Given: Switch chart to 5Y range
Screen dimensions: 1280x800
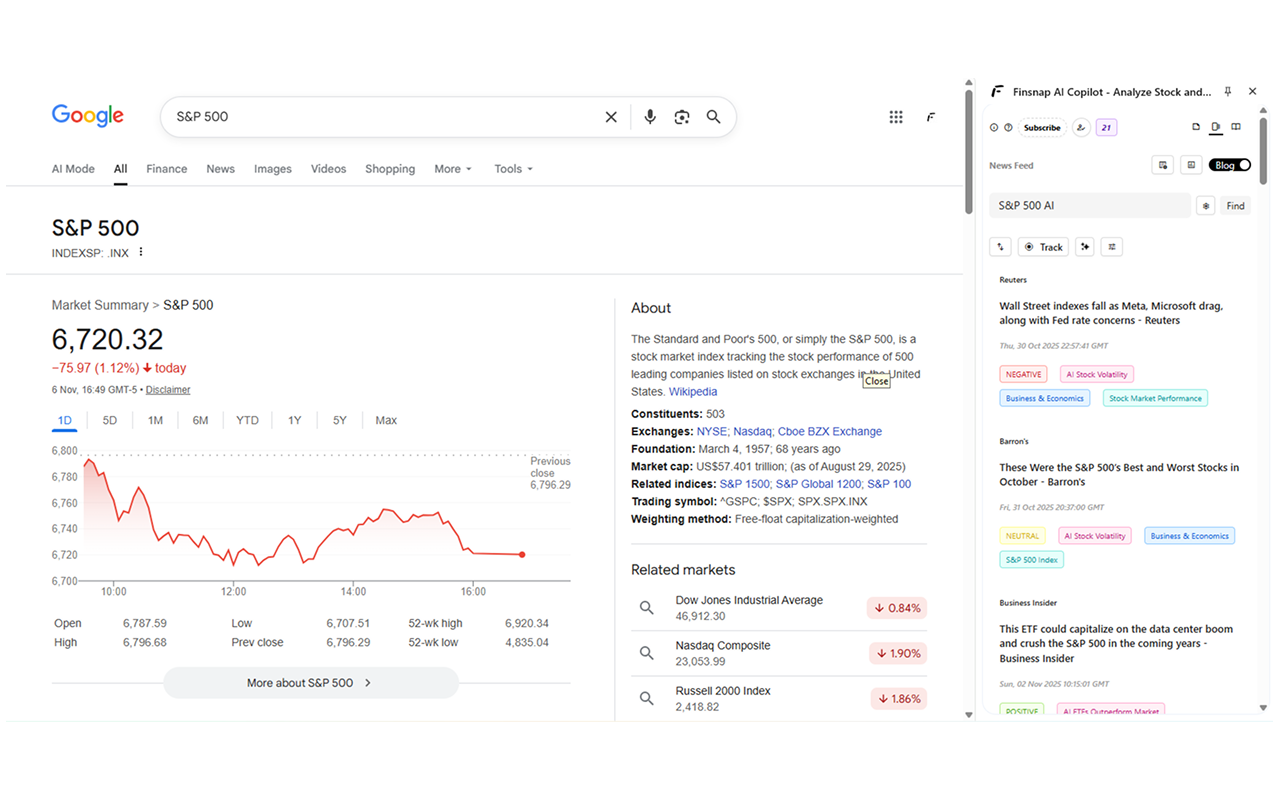Looking at the screenshot, I should [340, 420].
